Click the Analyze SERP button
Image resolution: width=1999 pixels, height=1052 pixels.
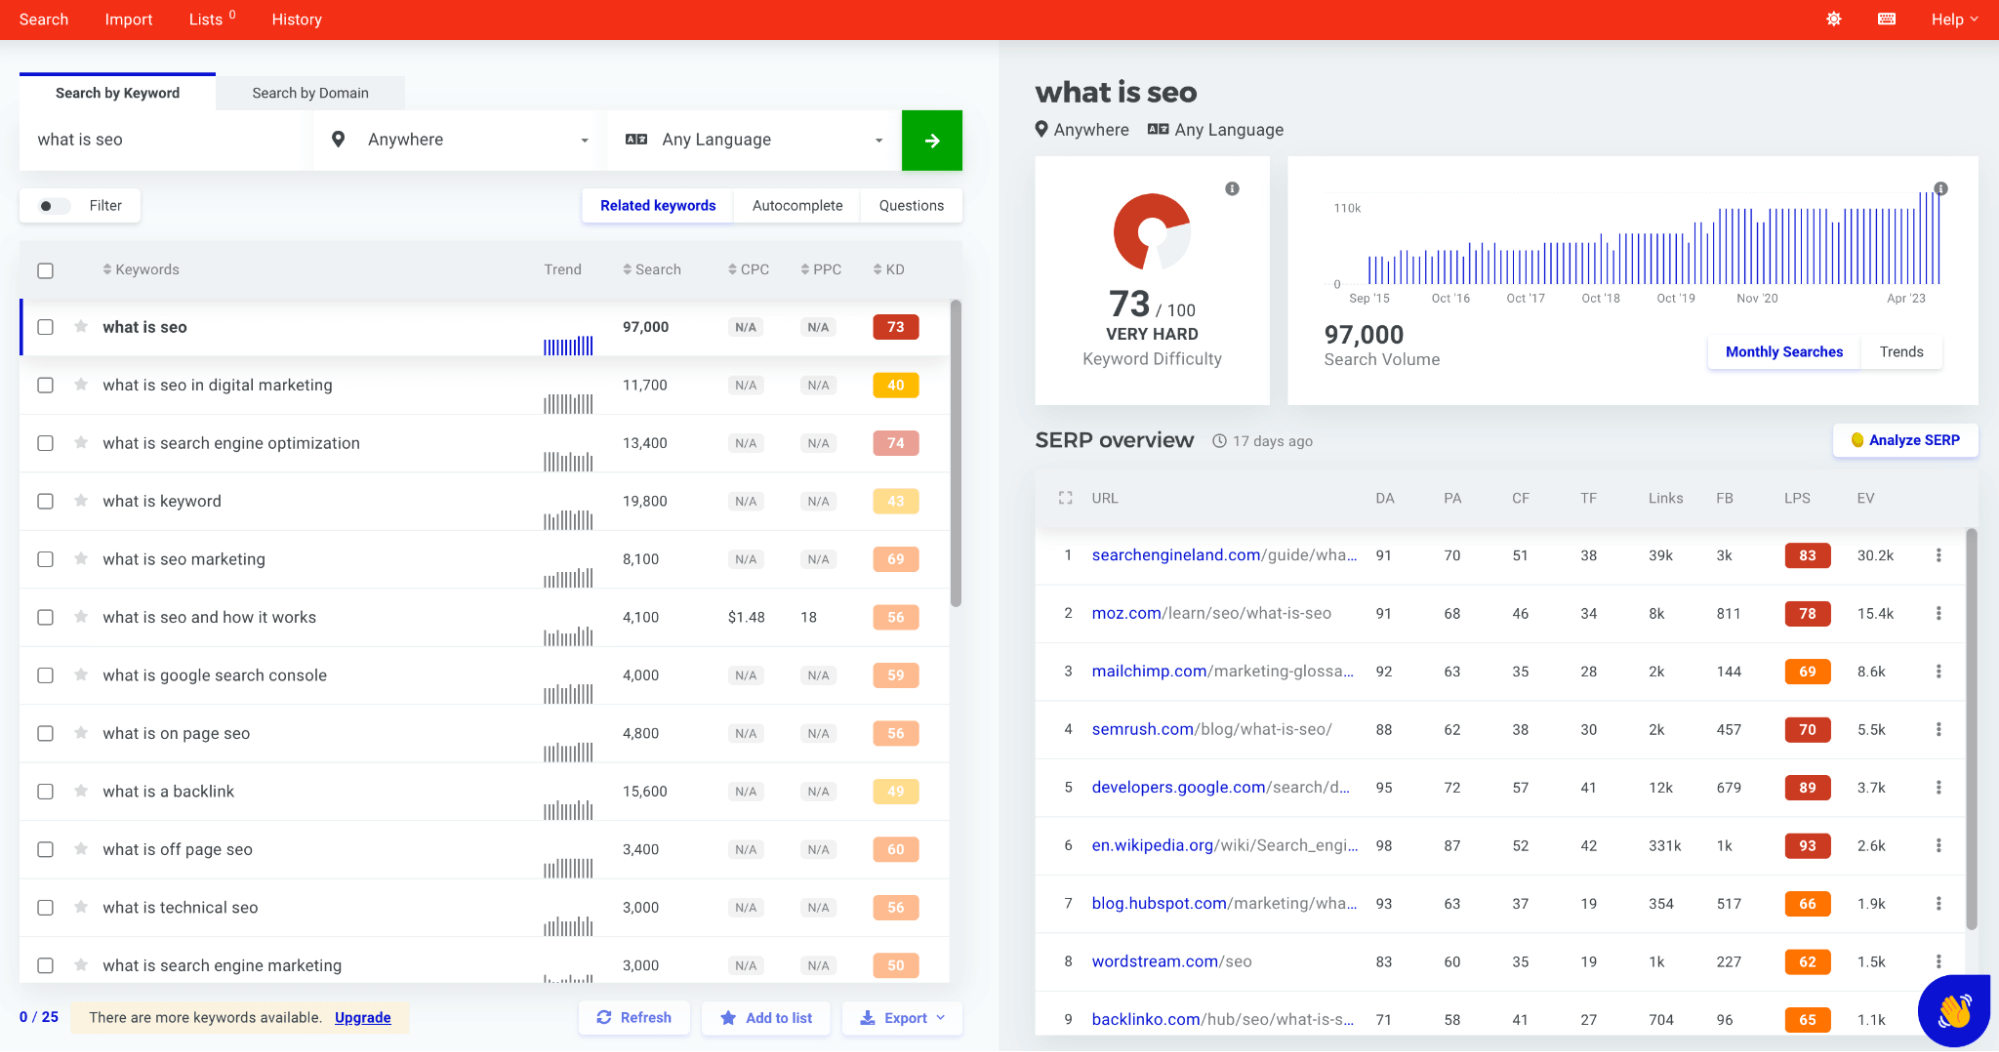(x=1904, y=440)
